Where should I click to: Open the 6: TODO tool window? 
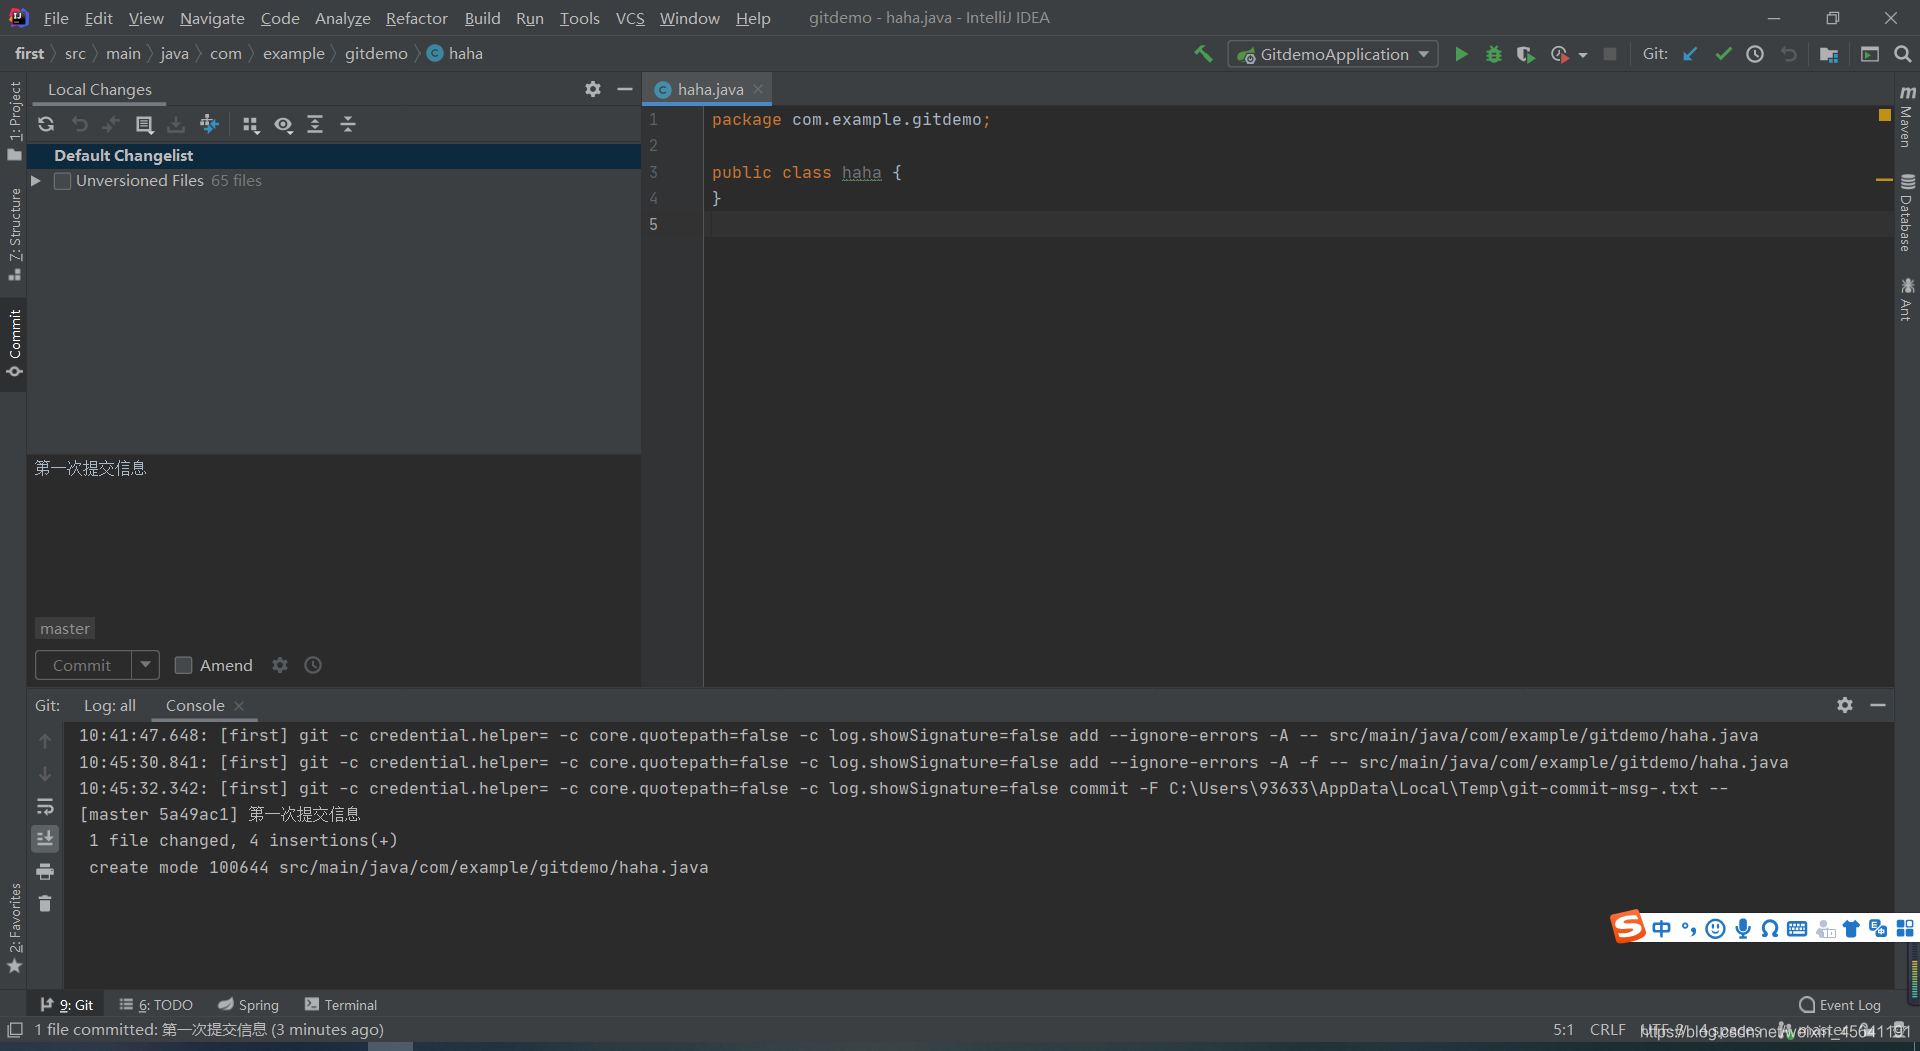(156, 1005)
